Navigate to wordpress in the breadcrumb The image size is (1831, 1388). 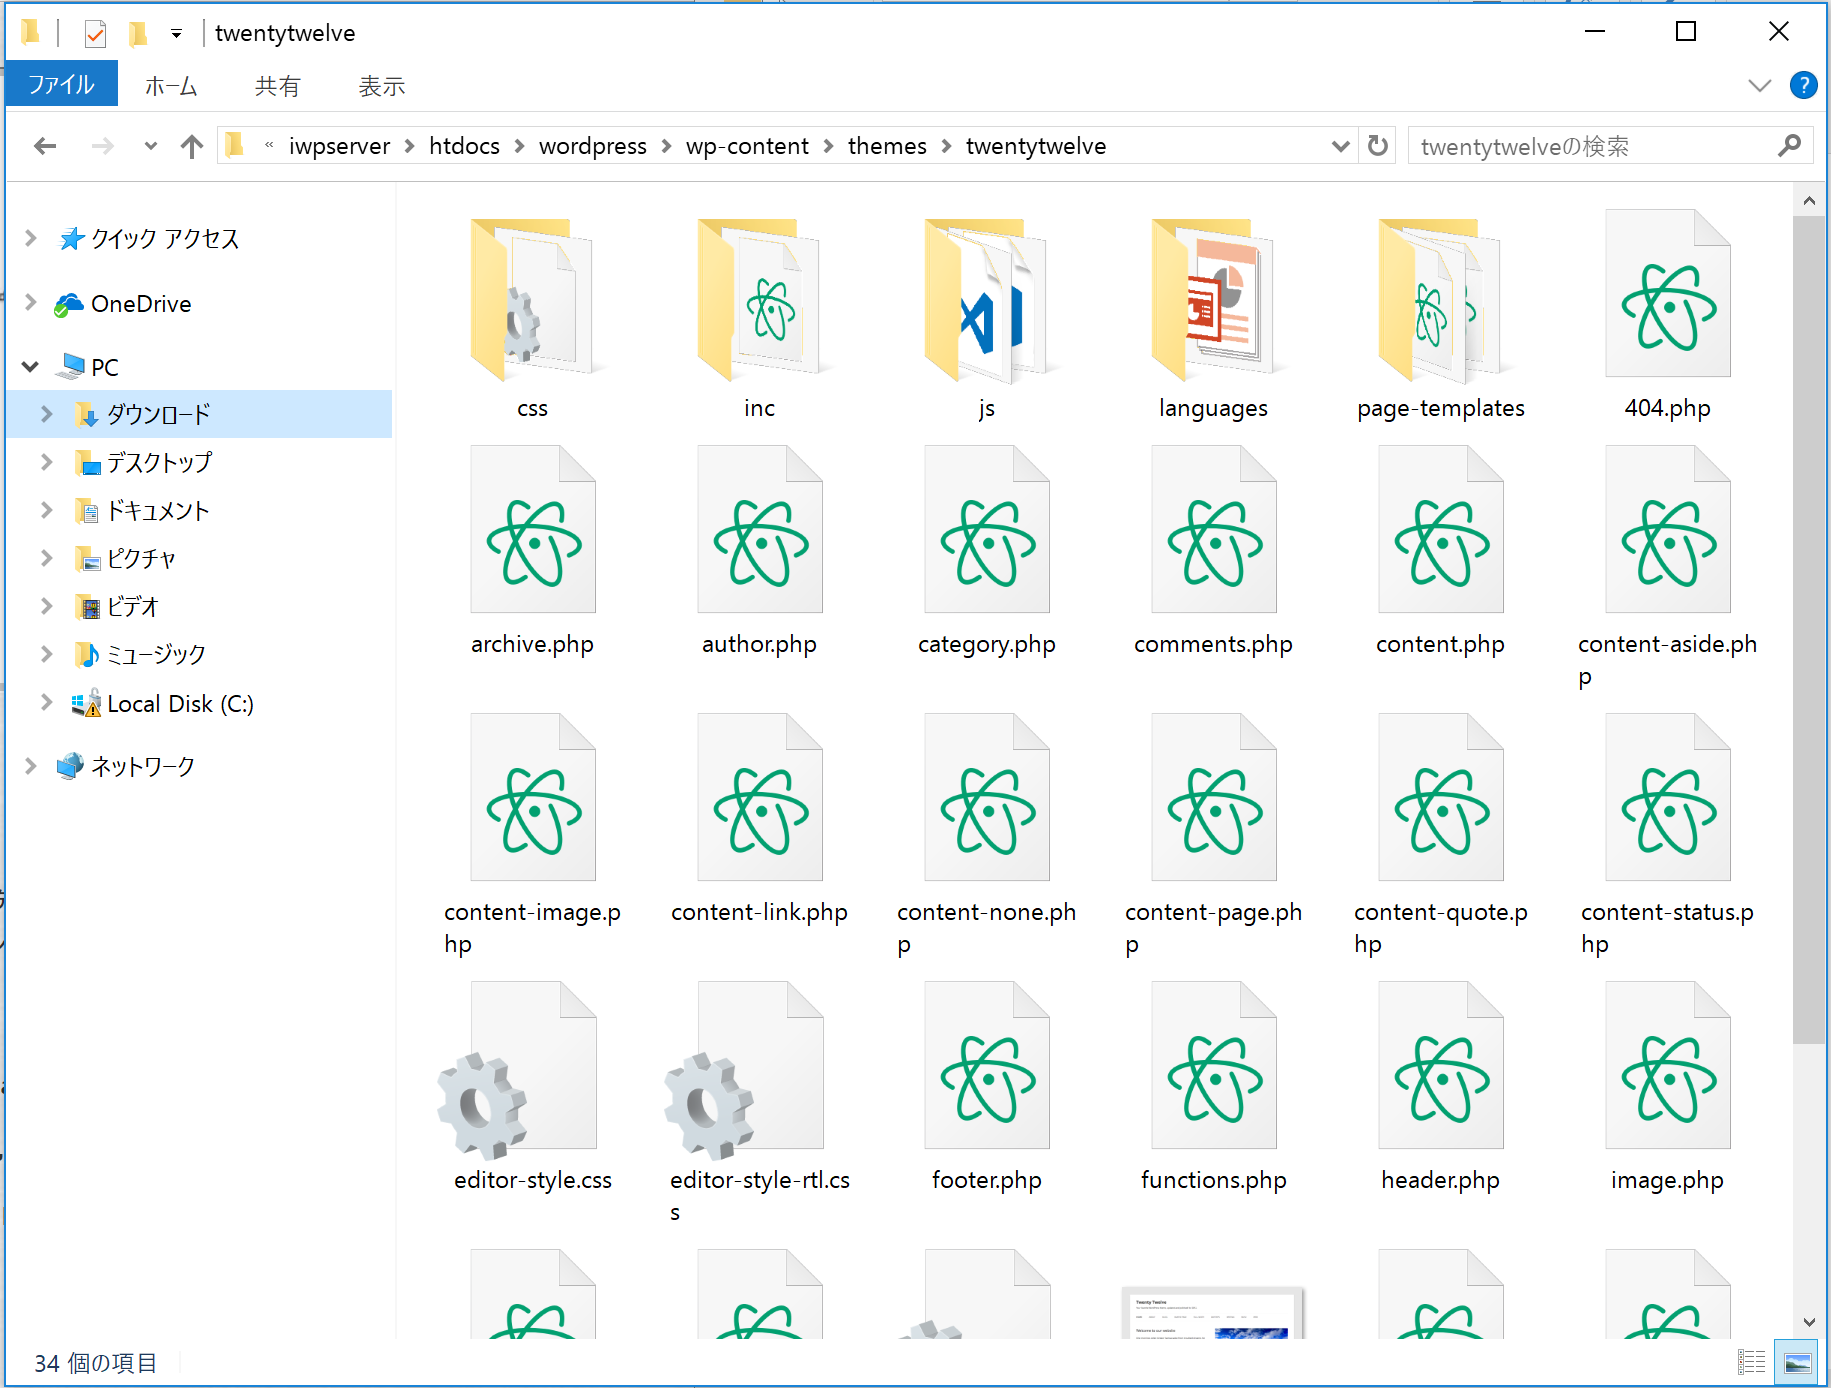click(x=593, y=146)
